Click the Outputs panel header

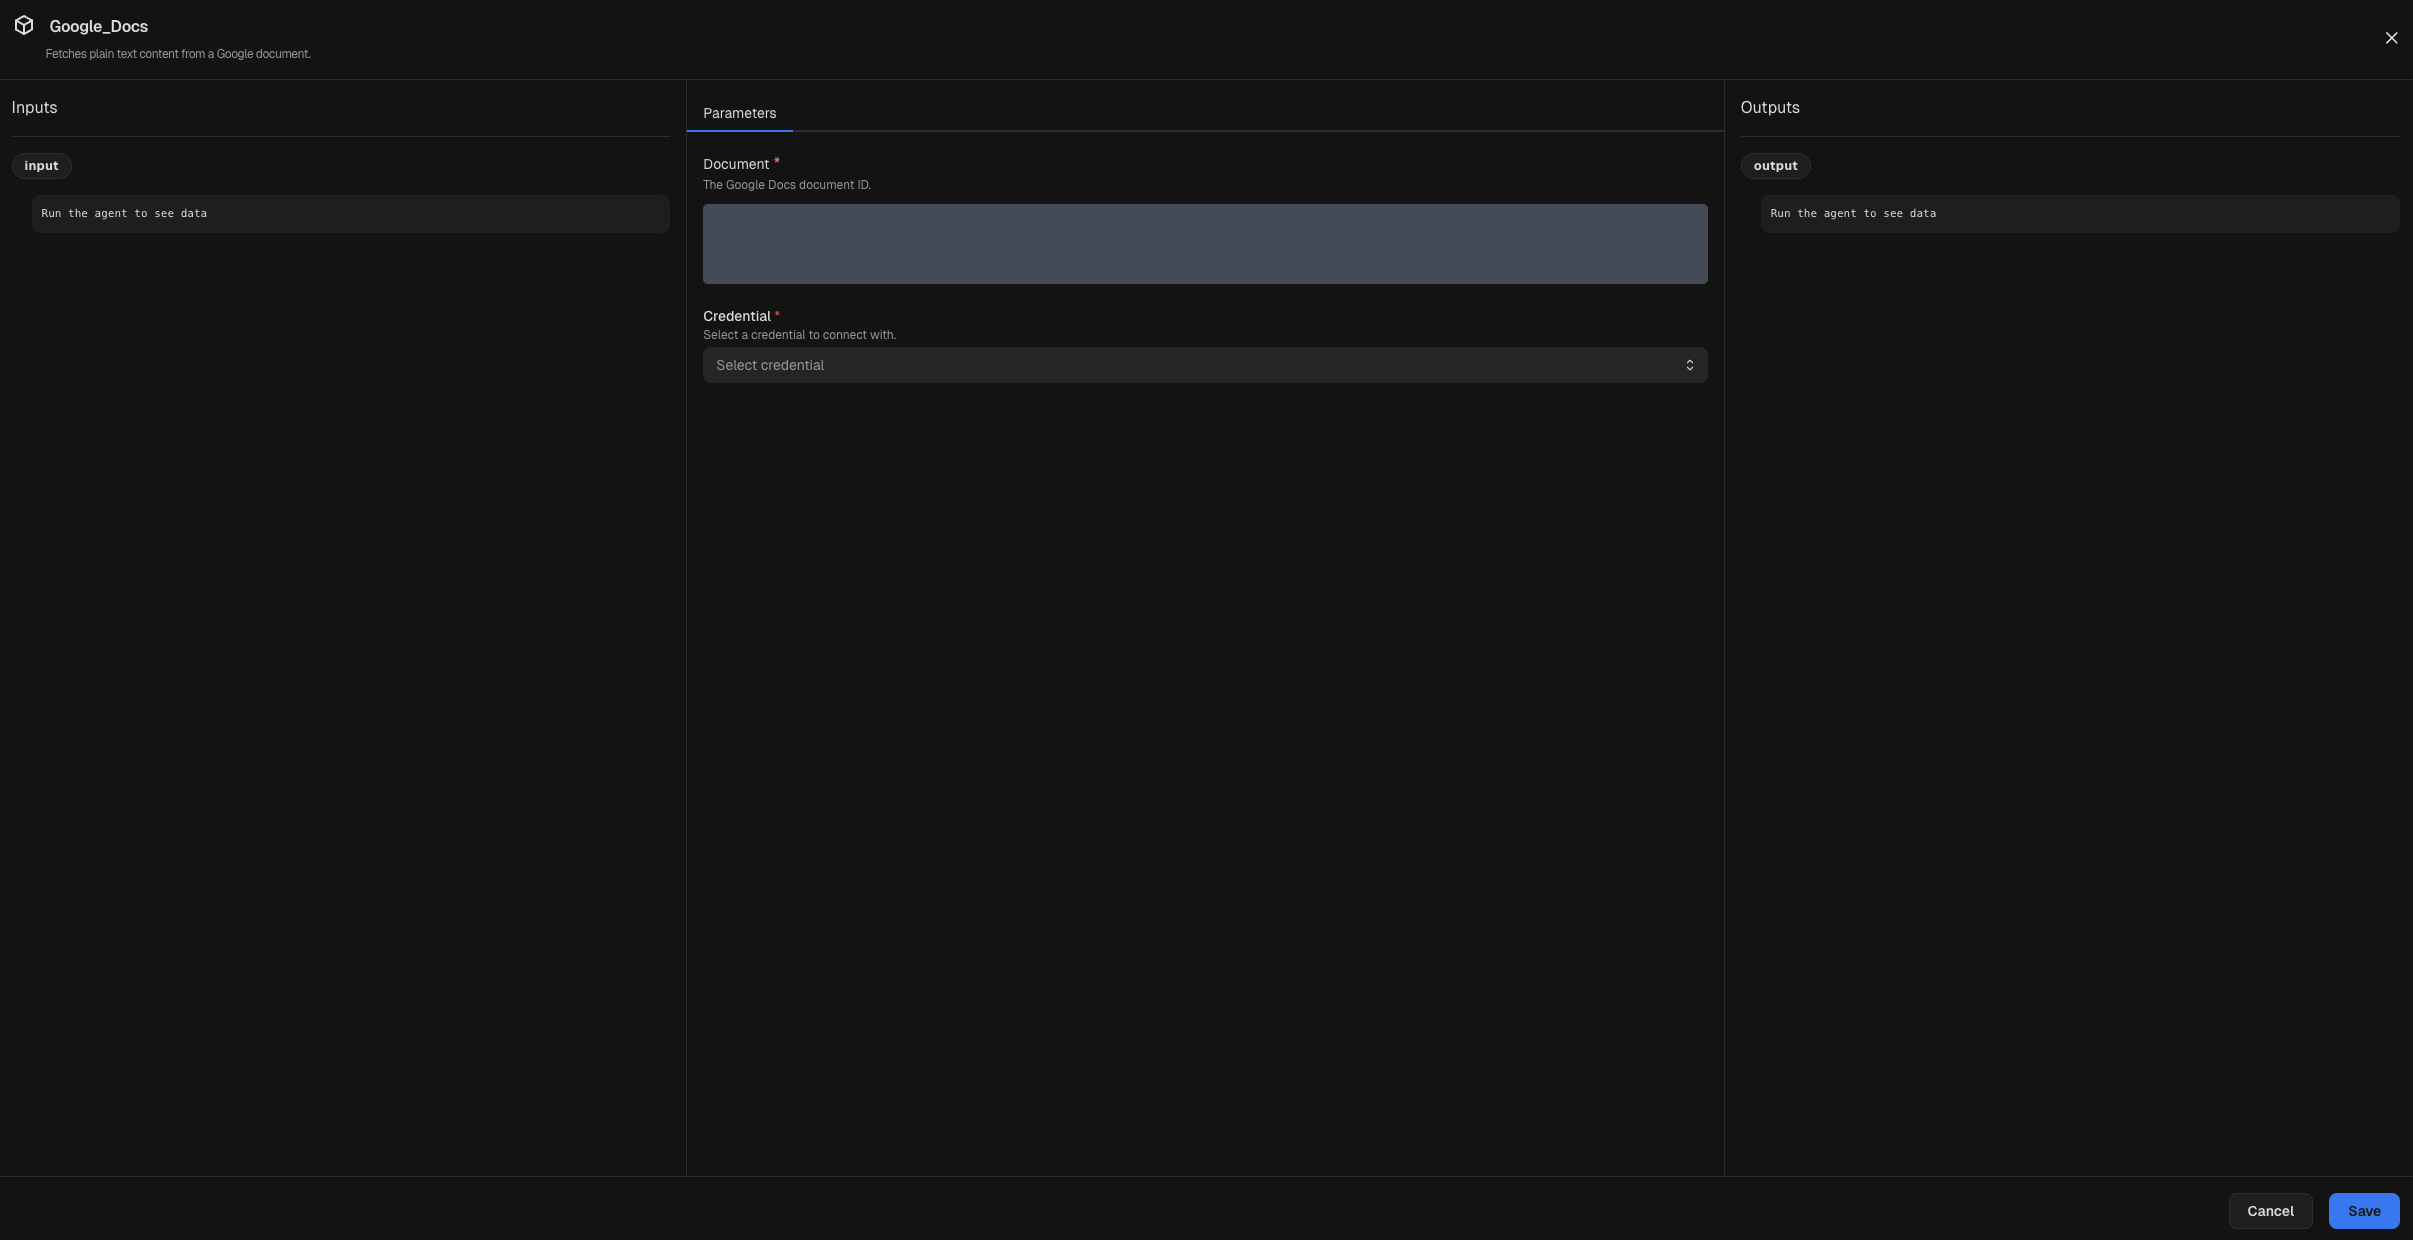(x=1769, y=107)
